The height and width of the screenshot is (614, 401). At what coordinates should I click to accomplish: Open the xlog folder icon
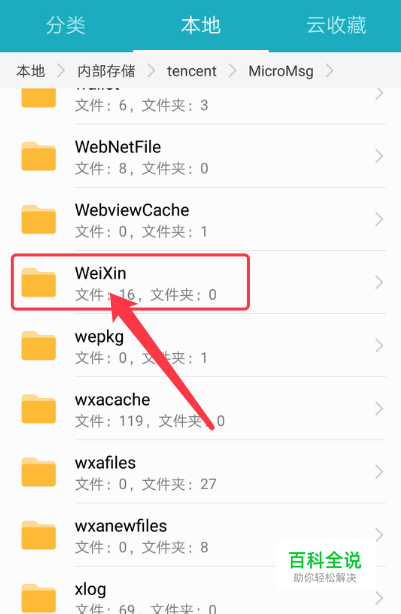point(38,598)
